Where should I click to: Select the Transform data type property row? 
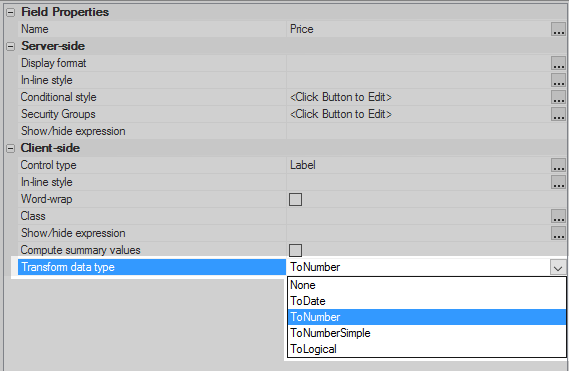[x=152, y=267]
